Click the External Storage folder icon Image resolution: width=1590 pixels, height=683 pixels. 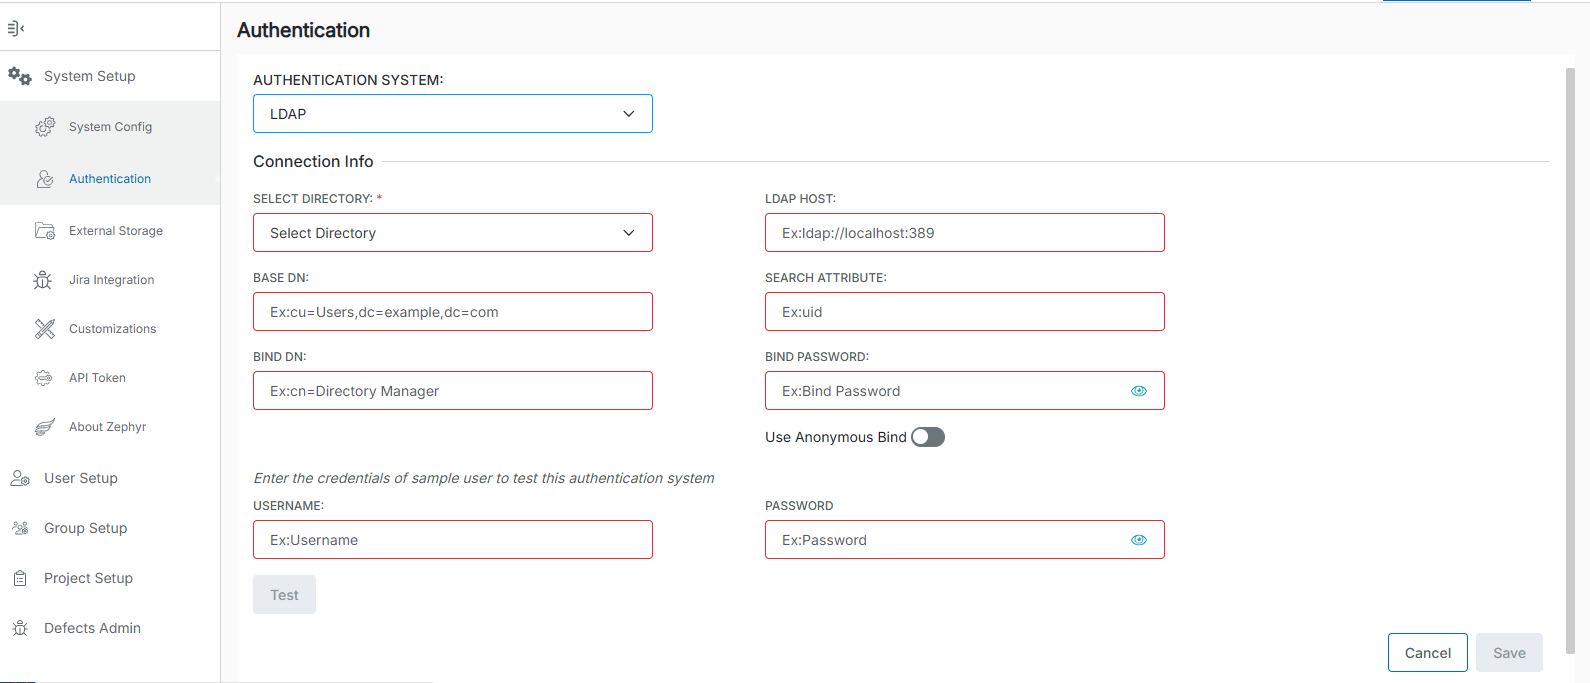point(45,231)
